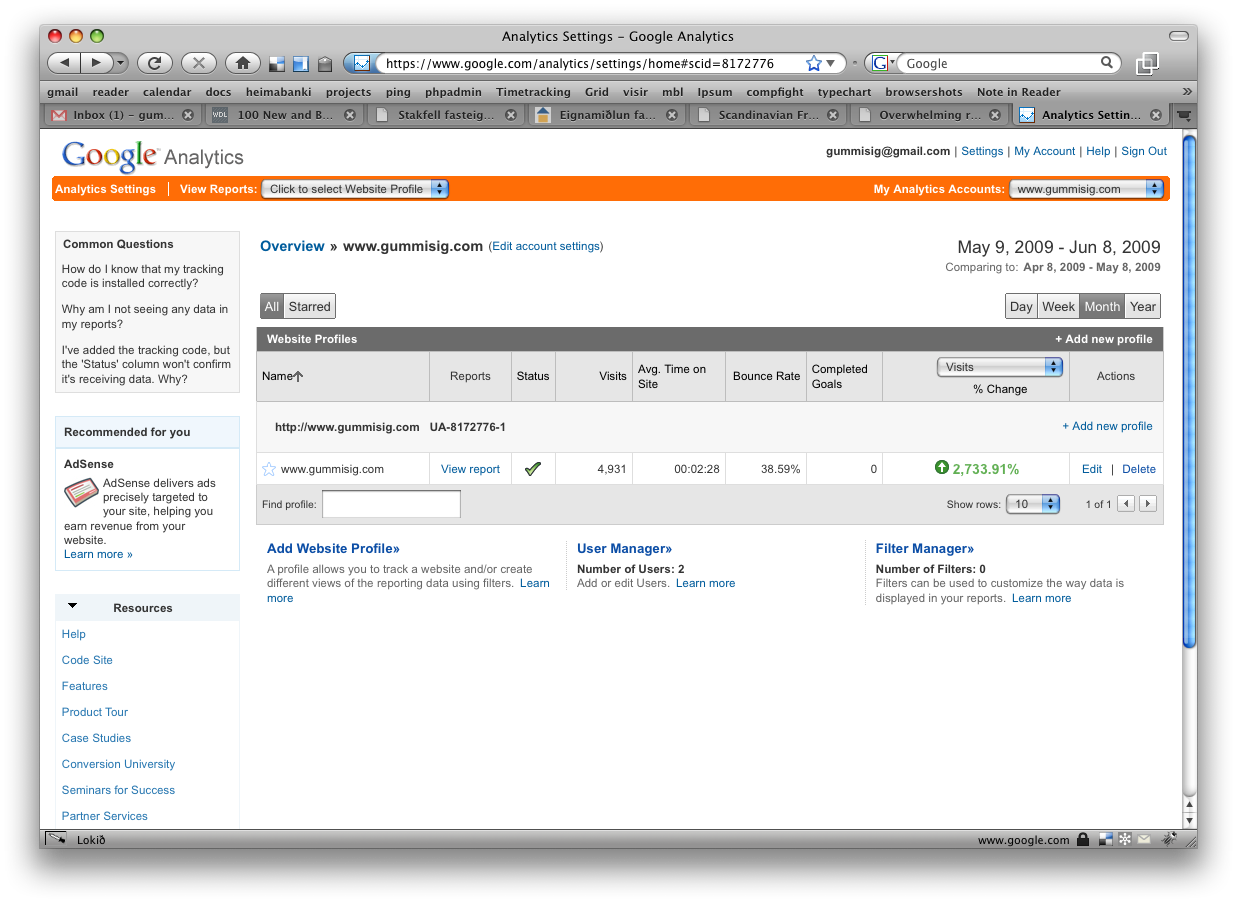Click the Google search box in toolbar

[x=998, y=63]
